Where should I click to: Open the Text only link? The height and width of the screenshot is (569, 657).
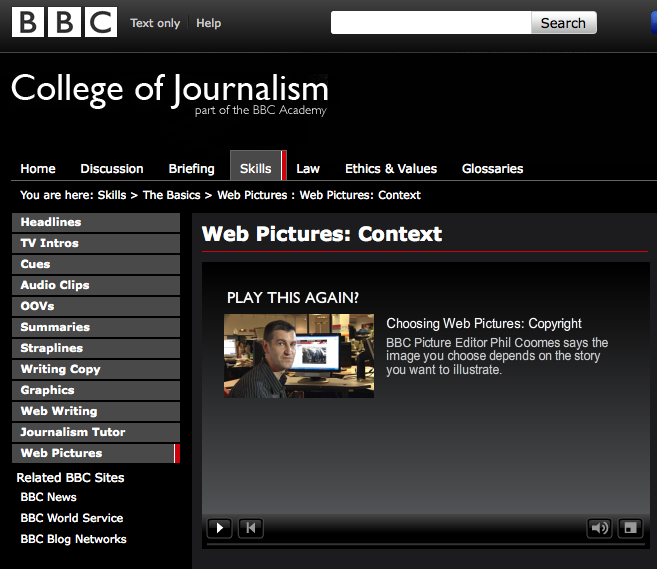[155, 23]
